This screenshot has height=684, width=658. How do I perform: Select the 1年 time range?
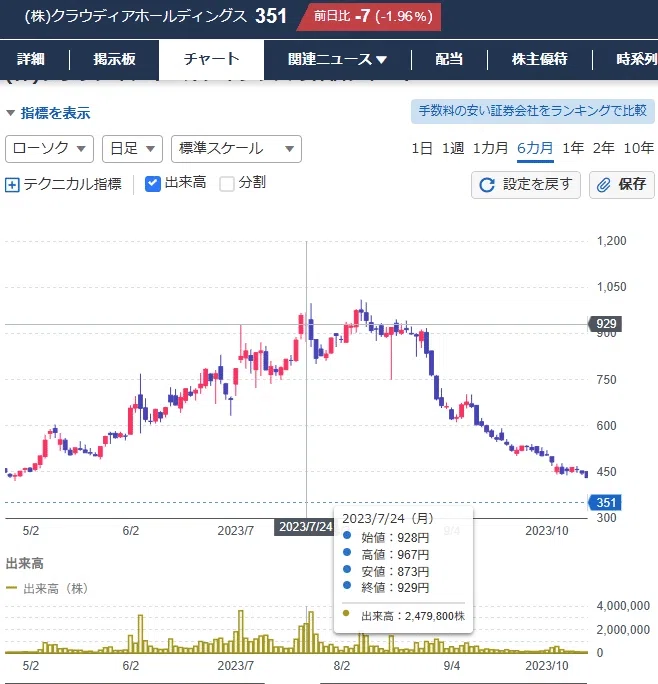[x=573, y=148]
